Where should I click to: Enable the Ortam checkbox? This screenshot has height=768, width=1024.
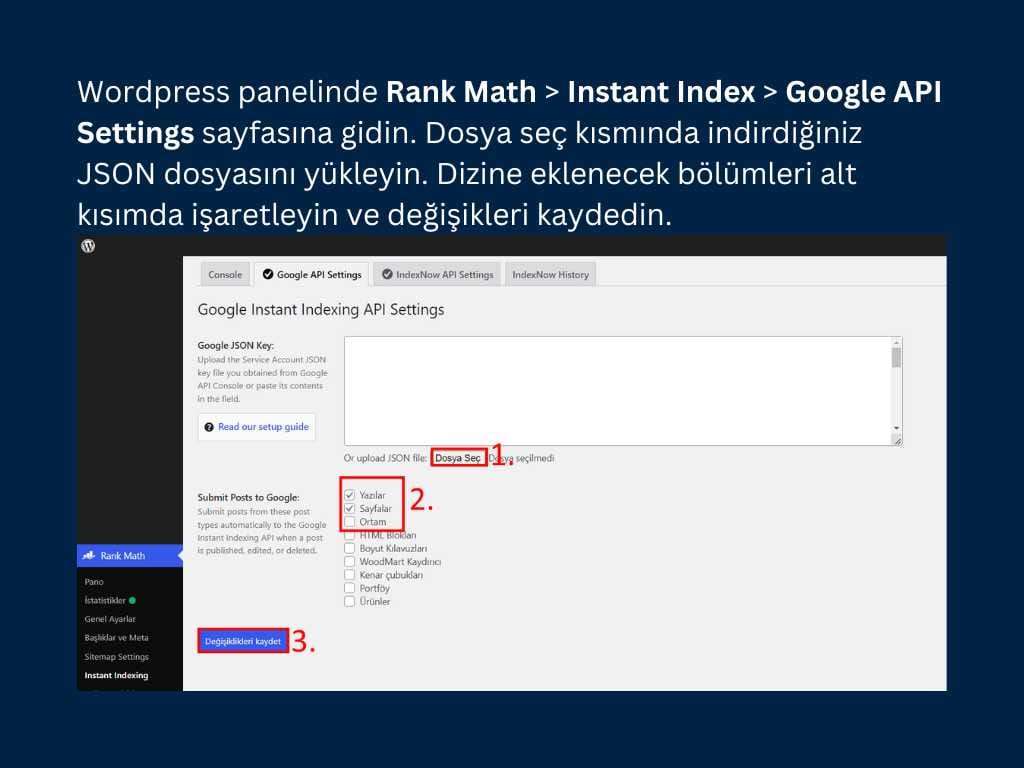(x=349, y=522)
